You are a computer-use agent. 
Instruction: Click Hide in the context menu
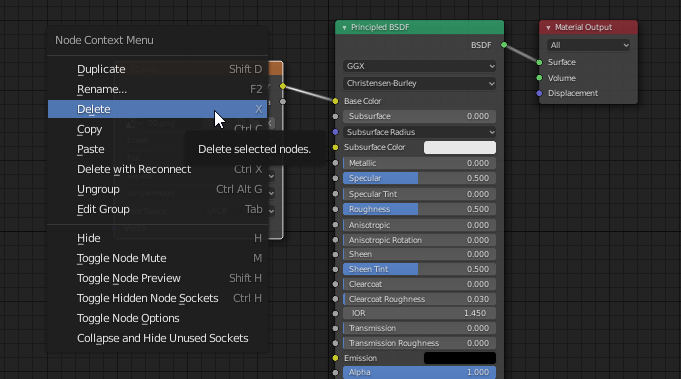157,238
